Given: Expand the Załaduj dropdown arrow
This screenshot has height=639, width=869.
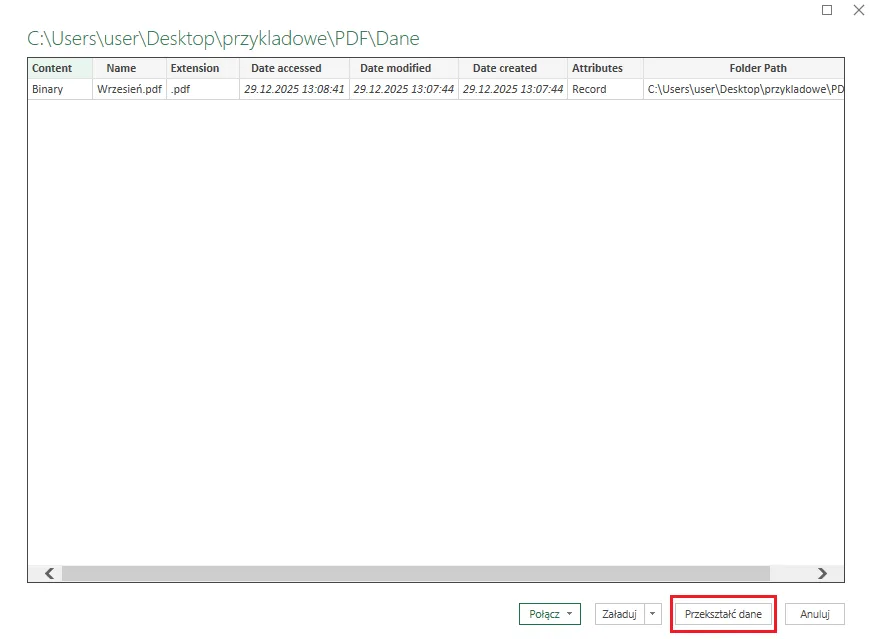Looking at the screenshot, I should point(653,614).
